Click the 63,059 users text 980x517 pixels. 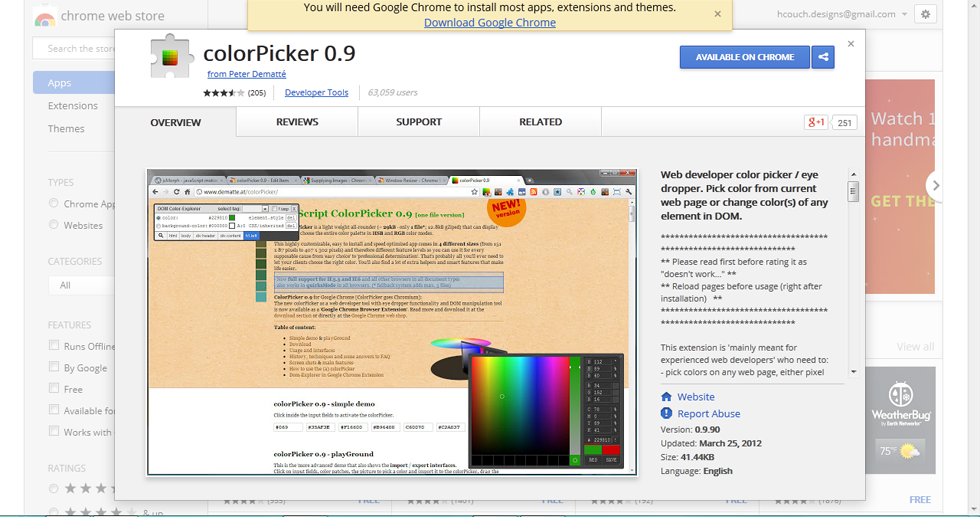[x=392, y=93]
